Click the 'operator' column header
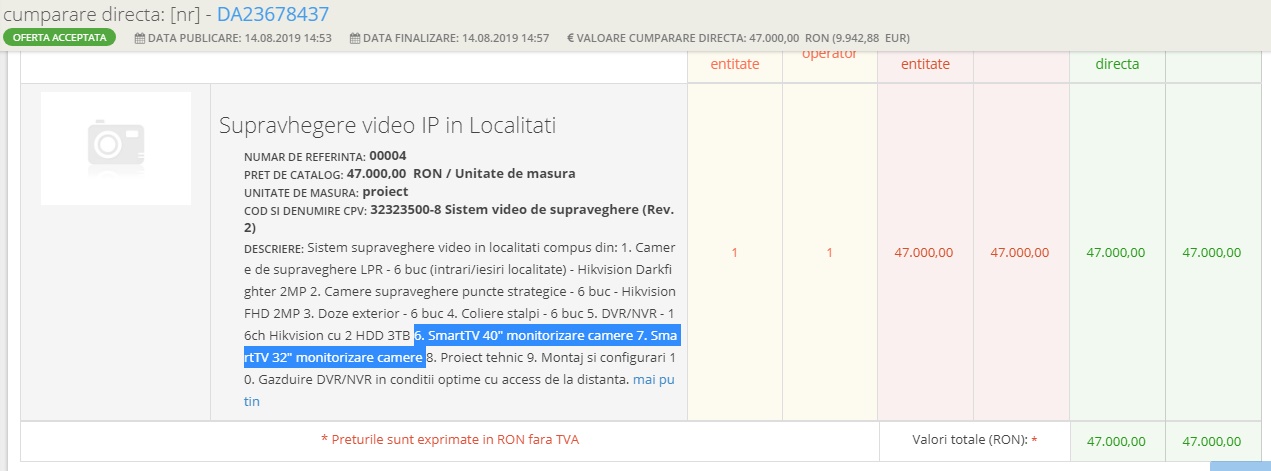1271x471 pixels. point(829,53)
